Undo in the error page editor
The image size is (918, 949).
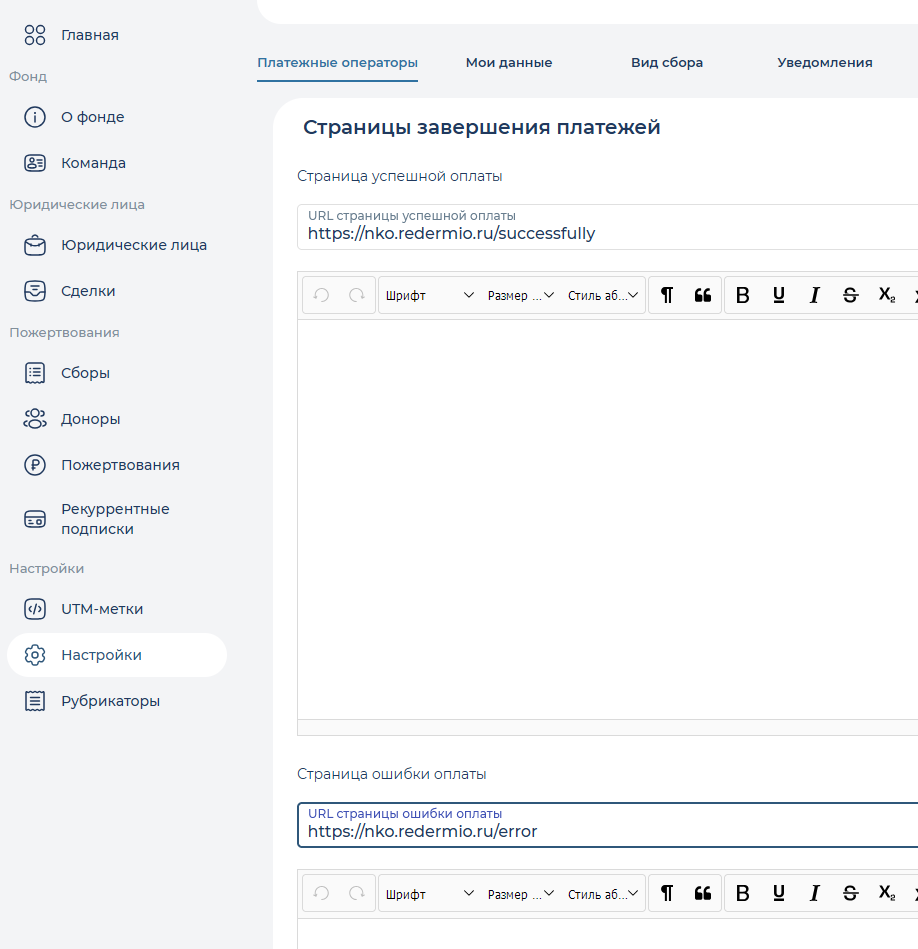click(321, 893)
